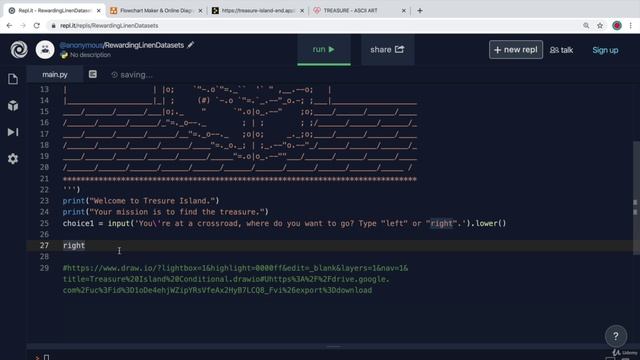Viewport: 640px width, 360px height.
Task: Click the help question mark button
Action: 616,336
